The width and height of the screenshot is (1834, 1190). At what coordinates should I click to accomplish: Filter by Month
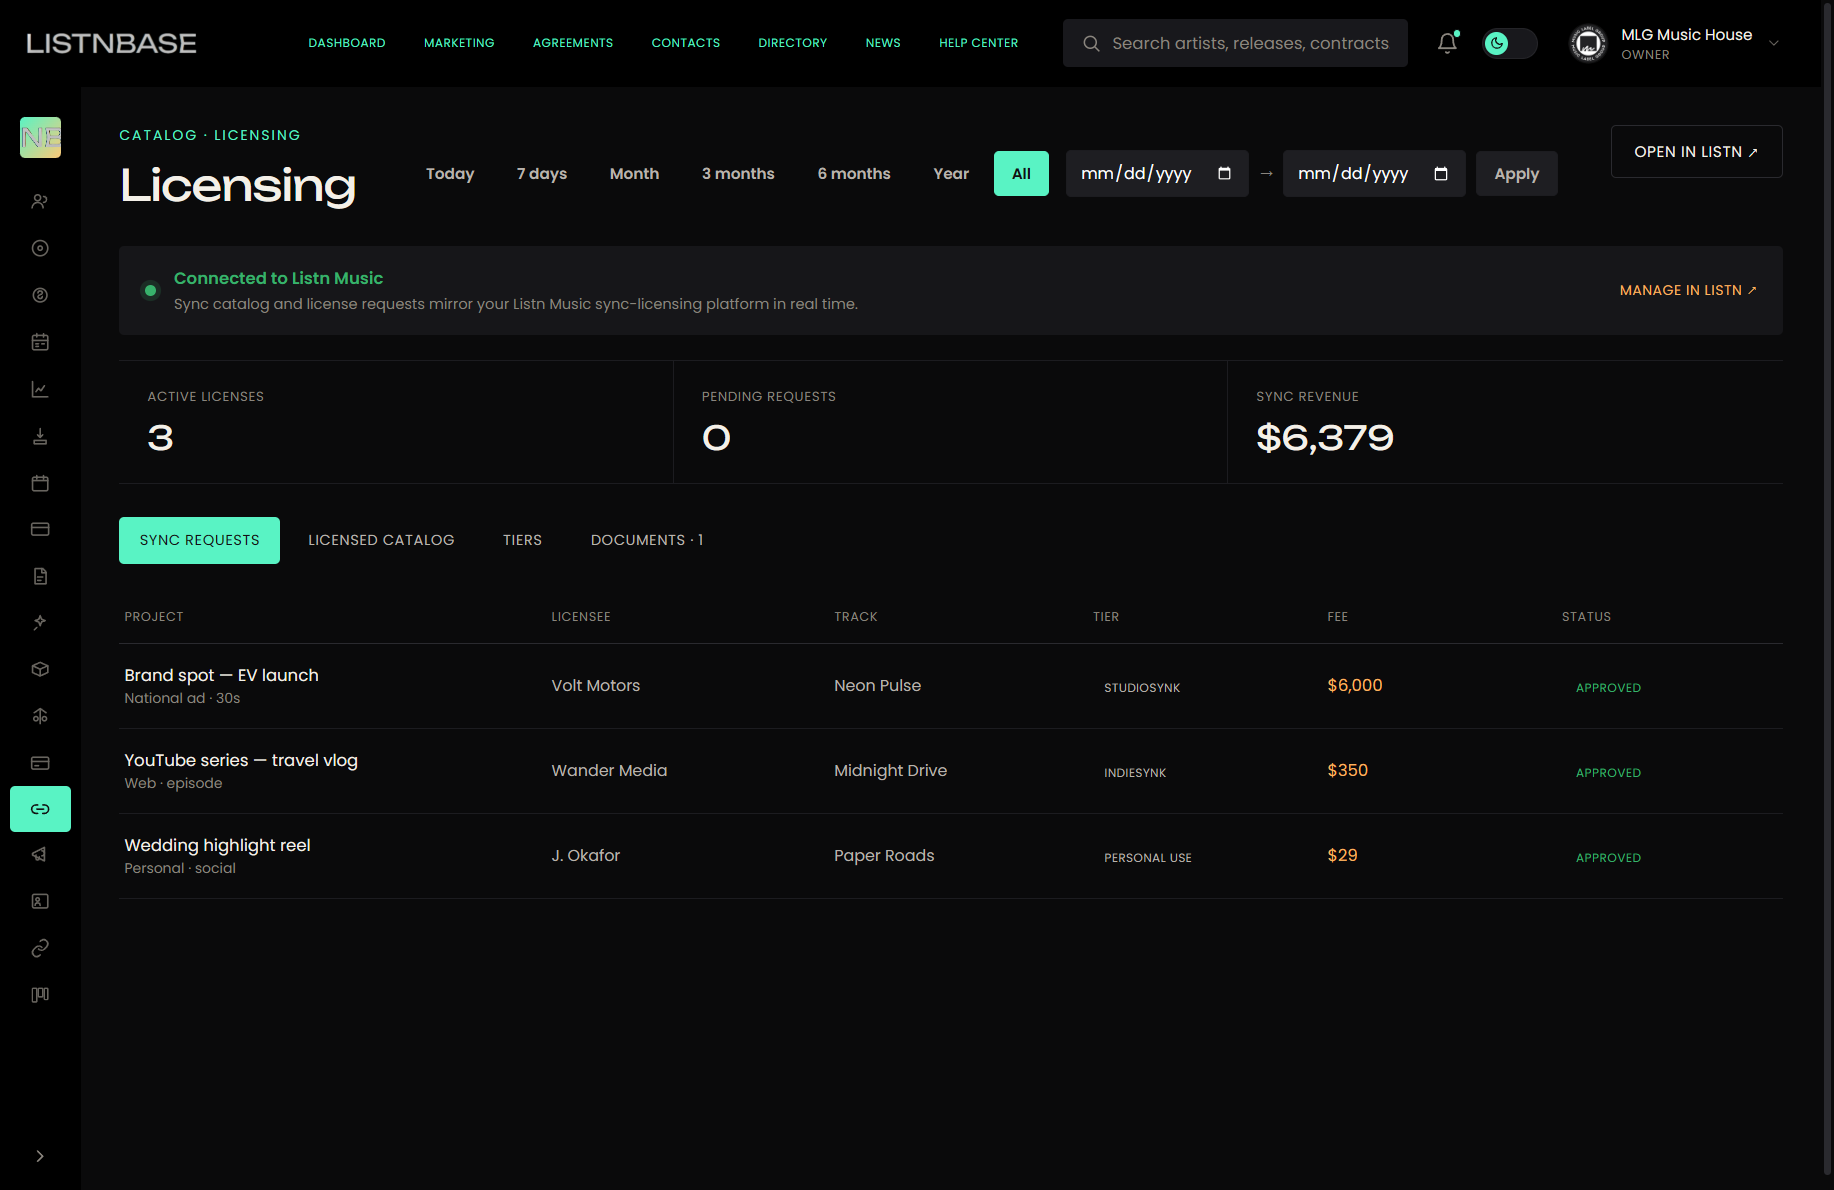pyautogui.click(x=635, y=174)
